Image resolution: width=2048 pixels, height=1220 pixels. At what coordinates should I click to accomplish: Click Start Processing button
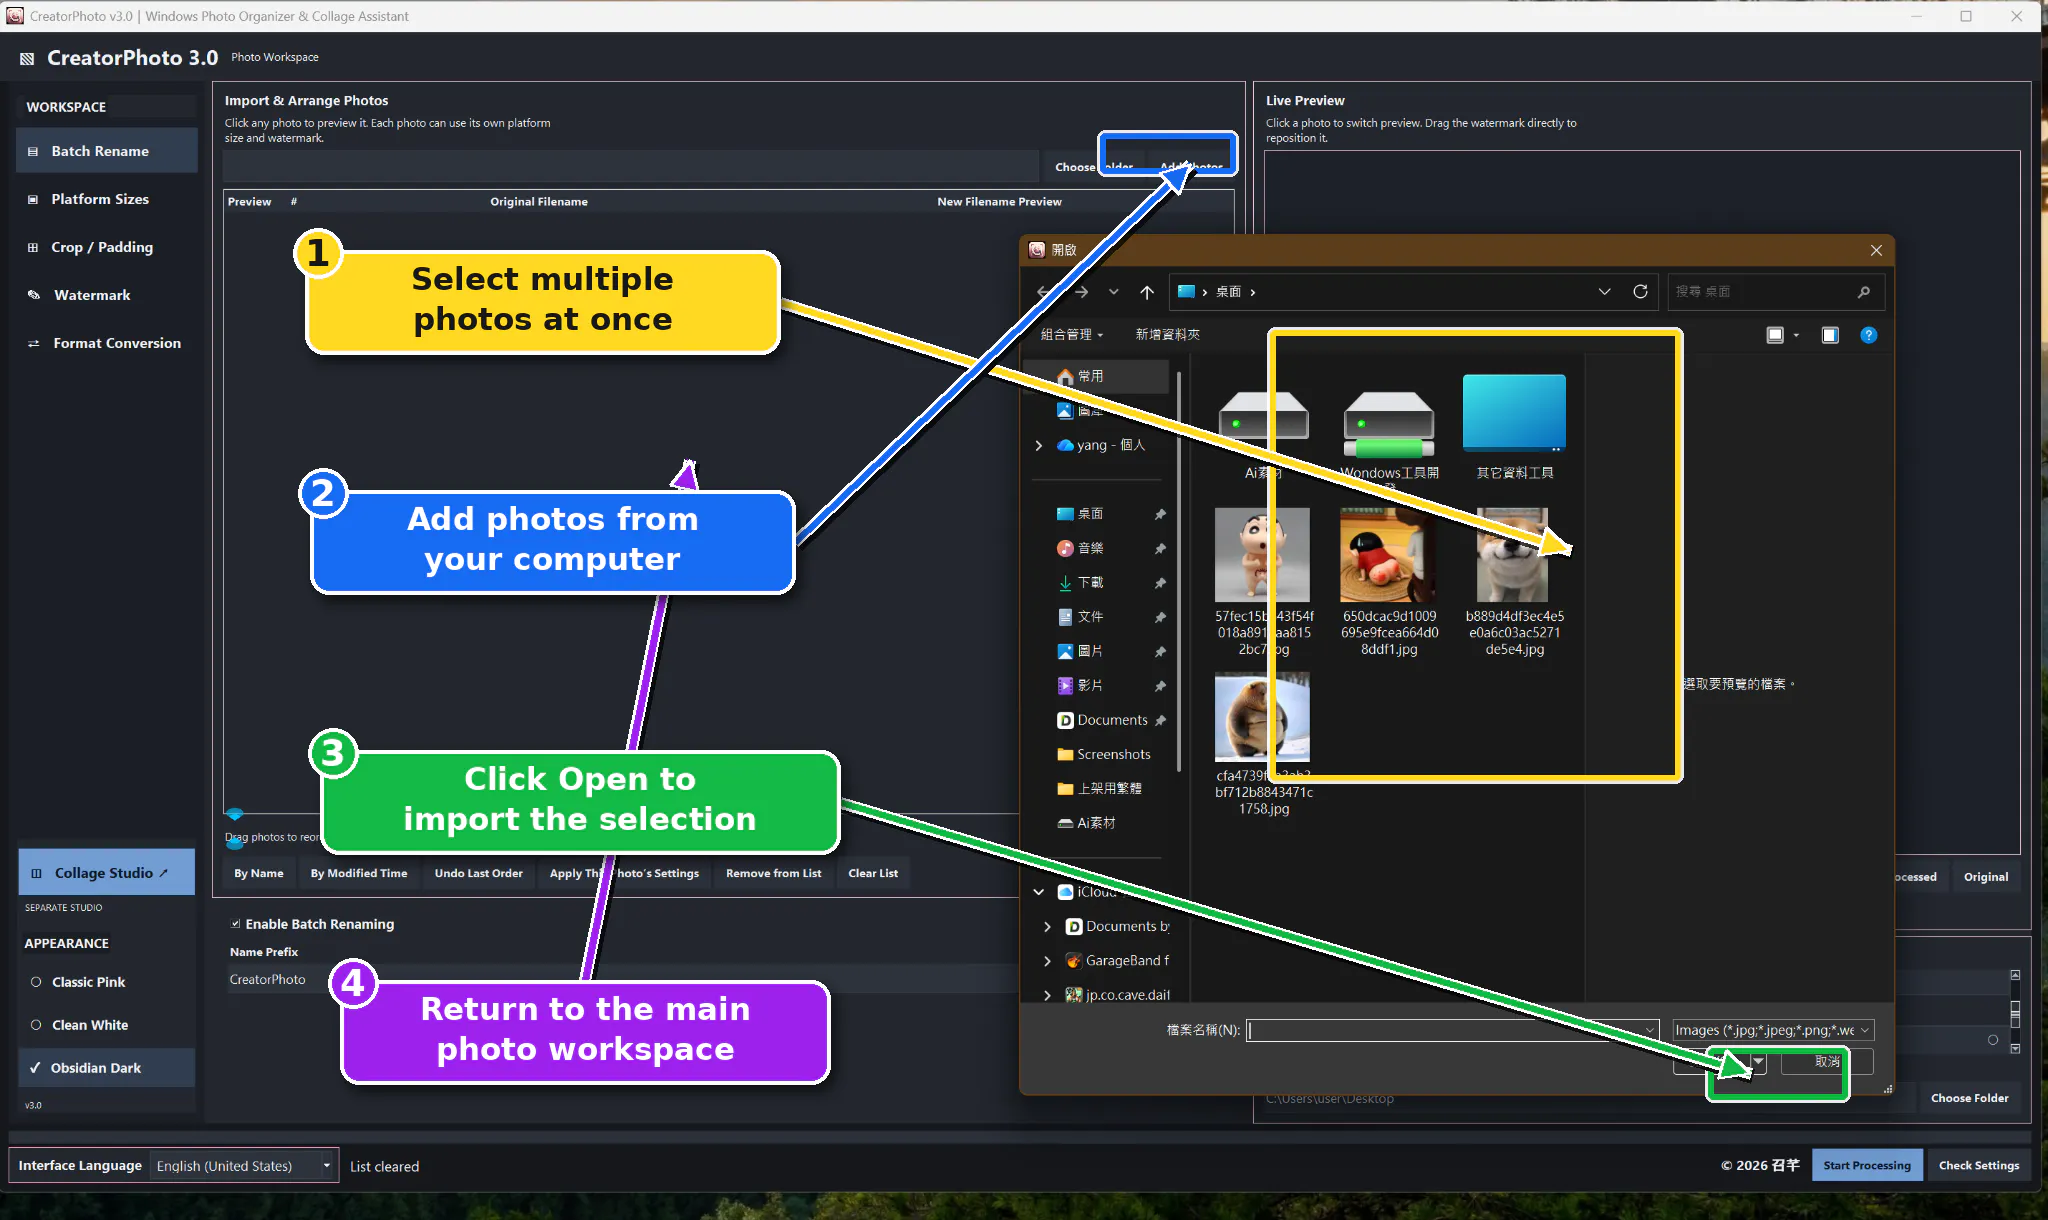coord(1866,1165)
